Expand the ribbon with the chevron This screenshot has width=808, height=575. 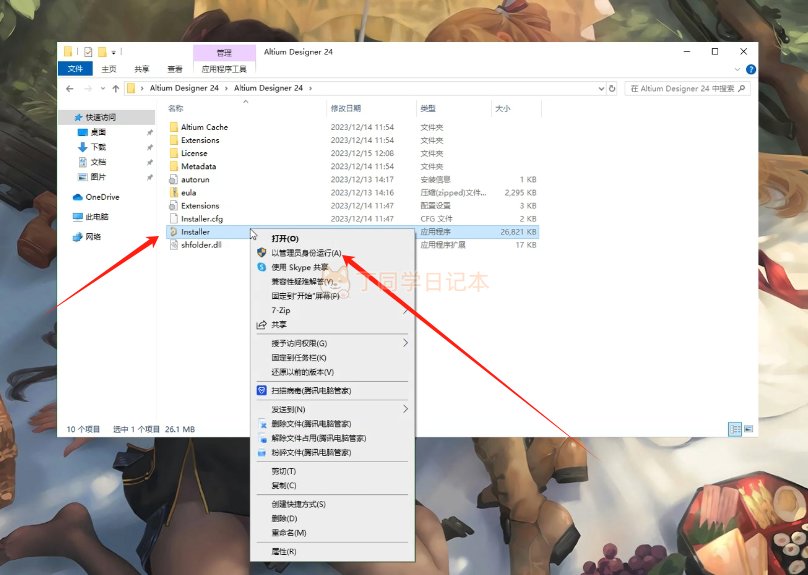click(x=737, y=69)
